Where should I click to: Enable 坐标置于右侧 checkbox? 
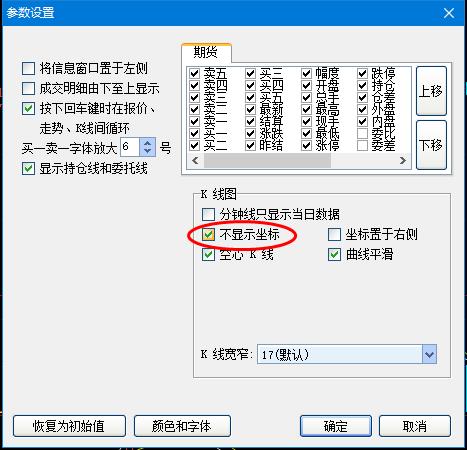point(334,235)
